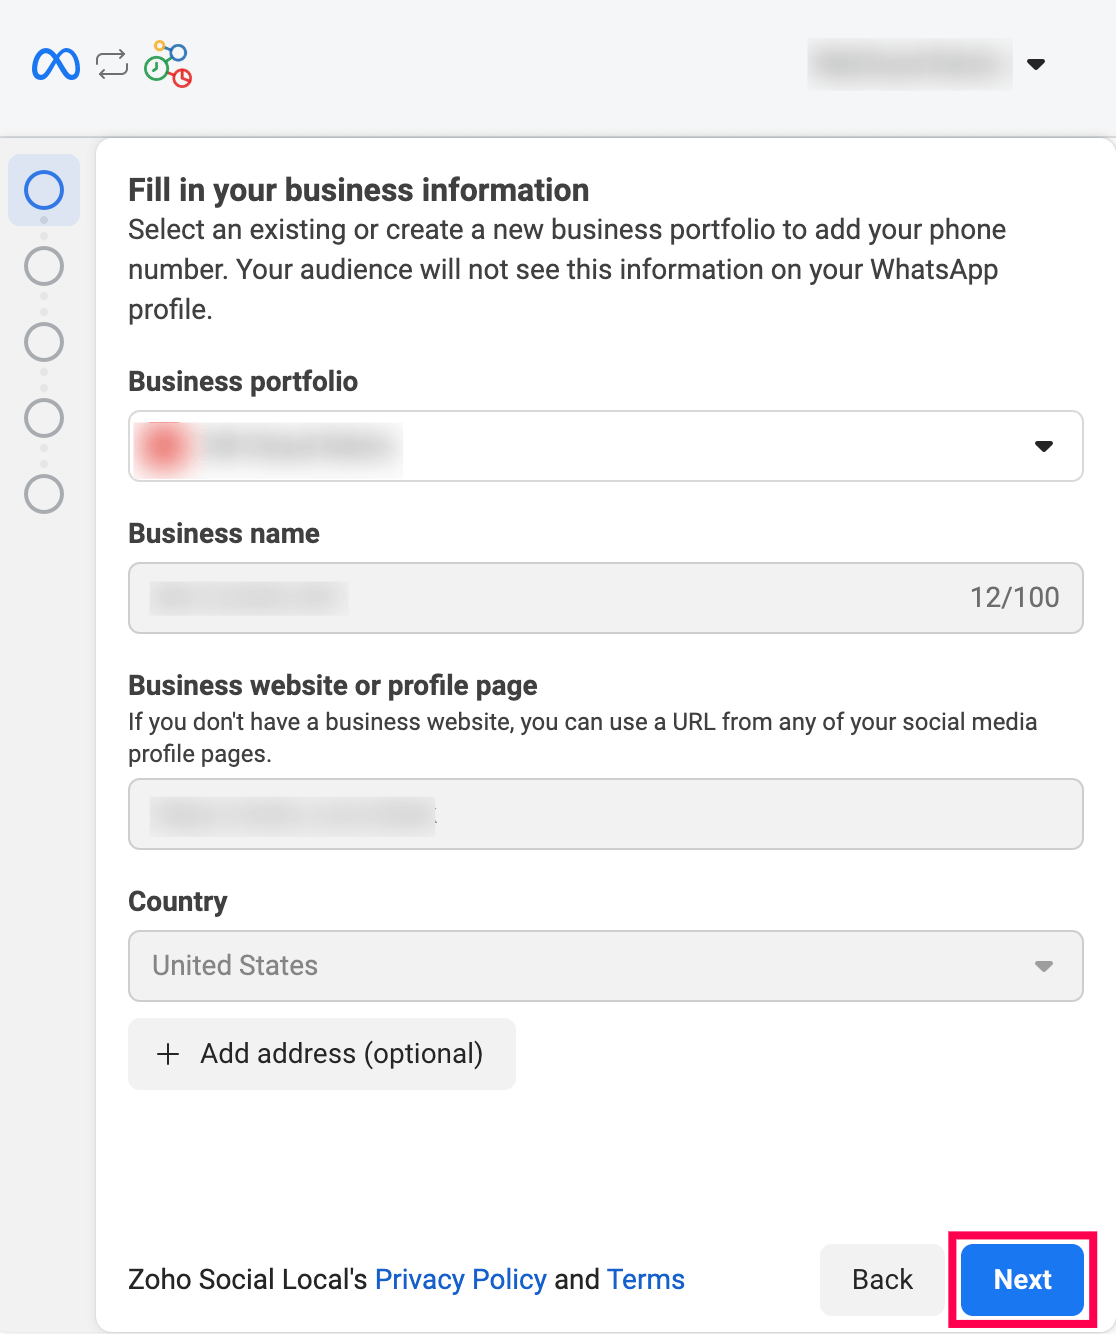Viewport: 1116px width, 1334px height.
Task: Click the Zoho Social app logo
Action: click(167, 64)
